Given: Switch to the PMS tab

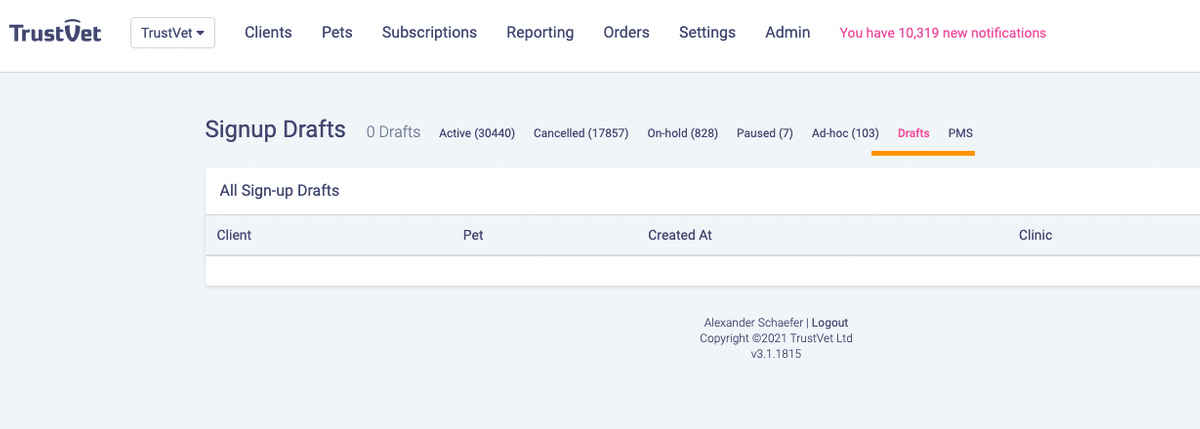Looking at the screenshot, I should (960, 133).
